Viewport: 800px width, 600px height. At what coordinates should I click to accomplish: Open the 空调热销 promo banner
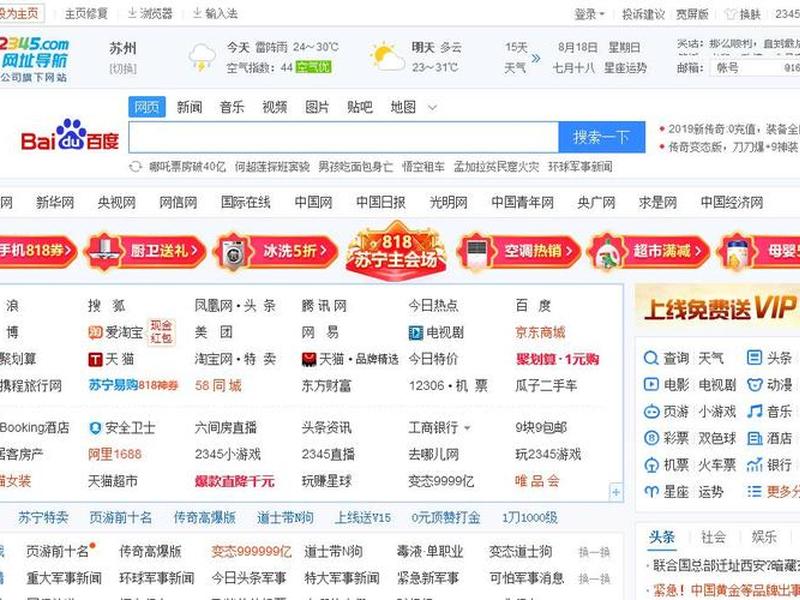[x=518, y=251]
